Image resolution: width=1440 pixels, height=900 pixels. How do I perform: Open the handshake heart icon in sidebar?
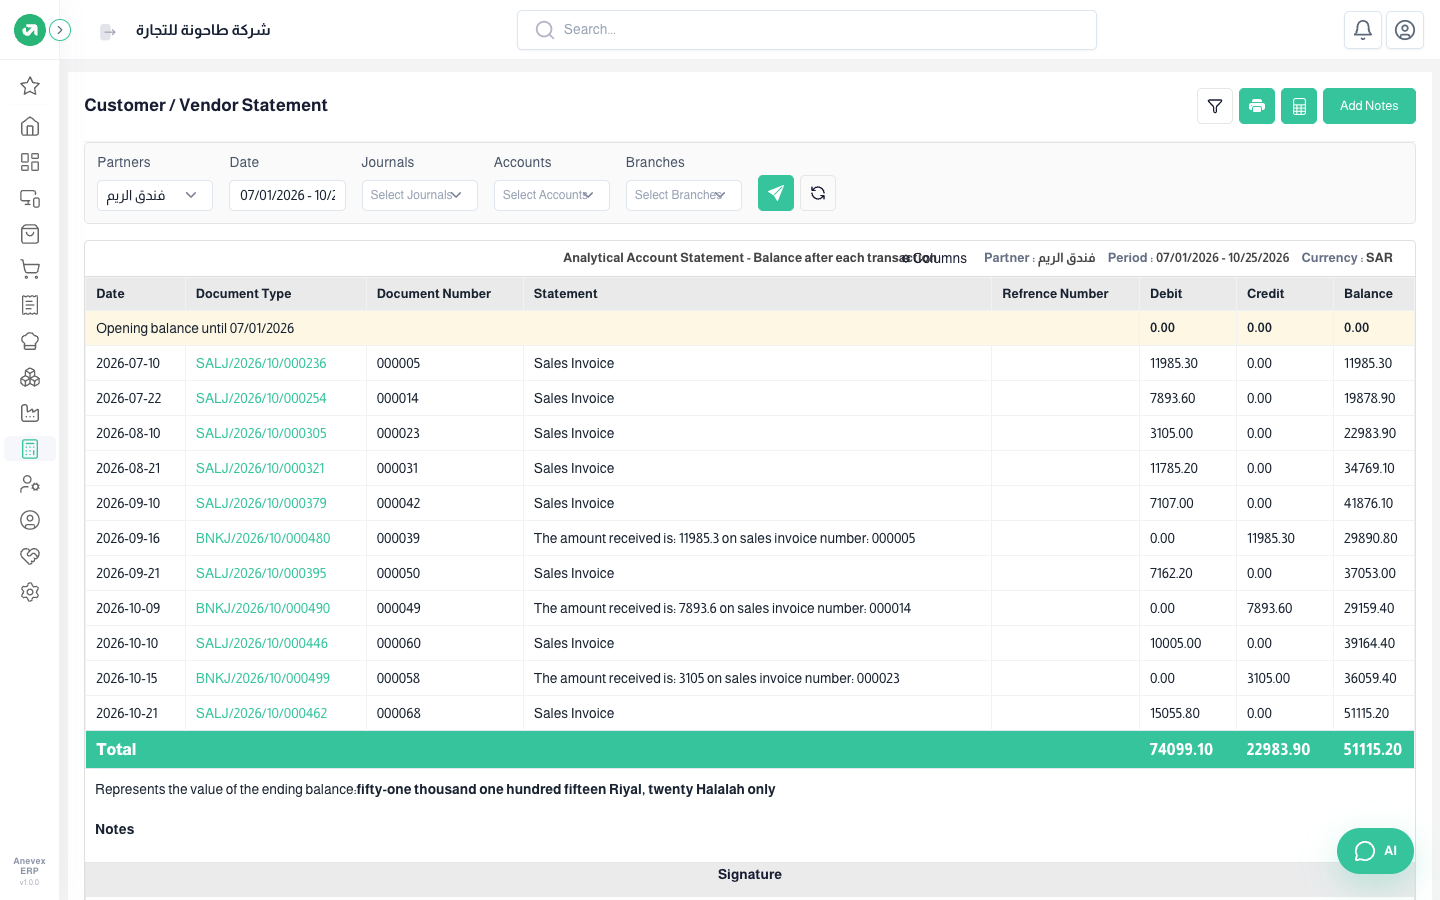(30, 556)
